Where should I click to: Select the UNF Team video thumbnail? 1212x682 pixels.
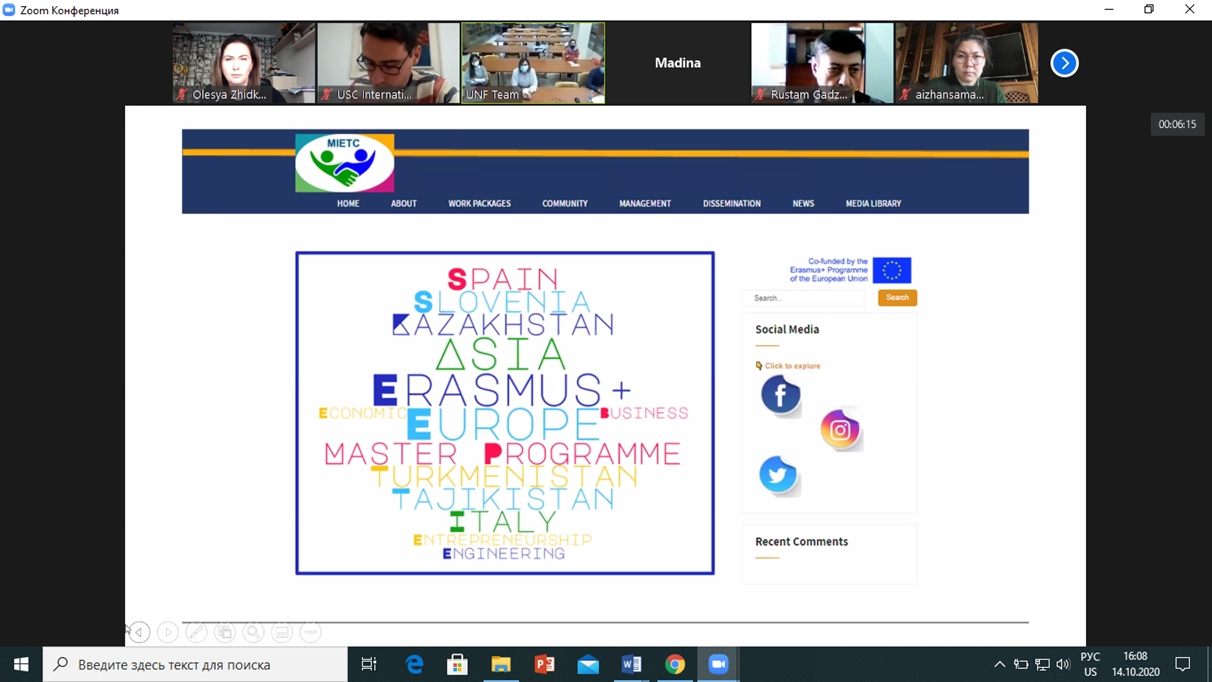click(533, 63)
